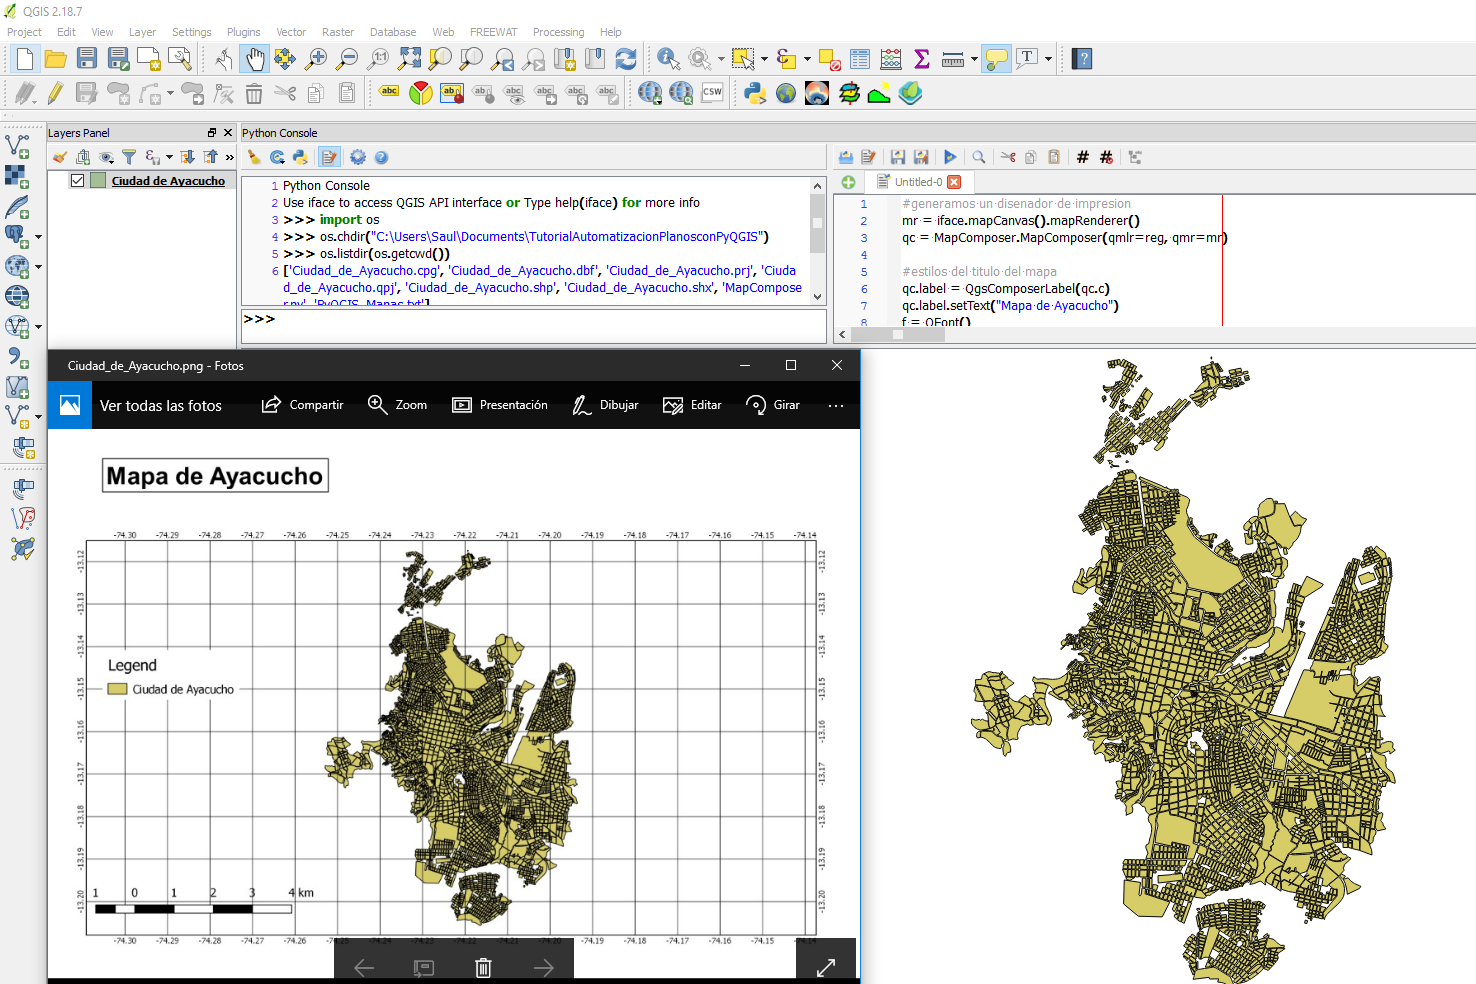Refresh the map canvas

[626, 59]
